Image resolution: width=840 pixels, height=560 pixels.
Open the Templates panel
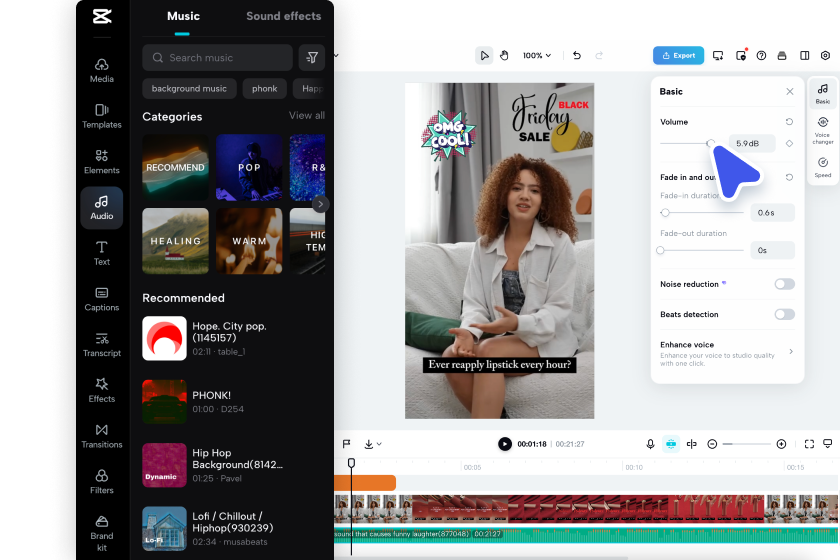(102, 116)
